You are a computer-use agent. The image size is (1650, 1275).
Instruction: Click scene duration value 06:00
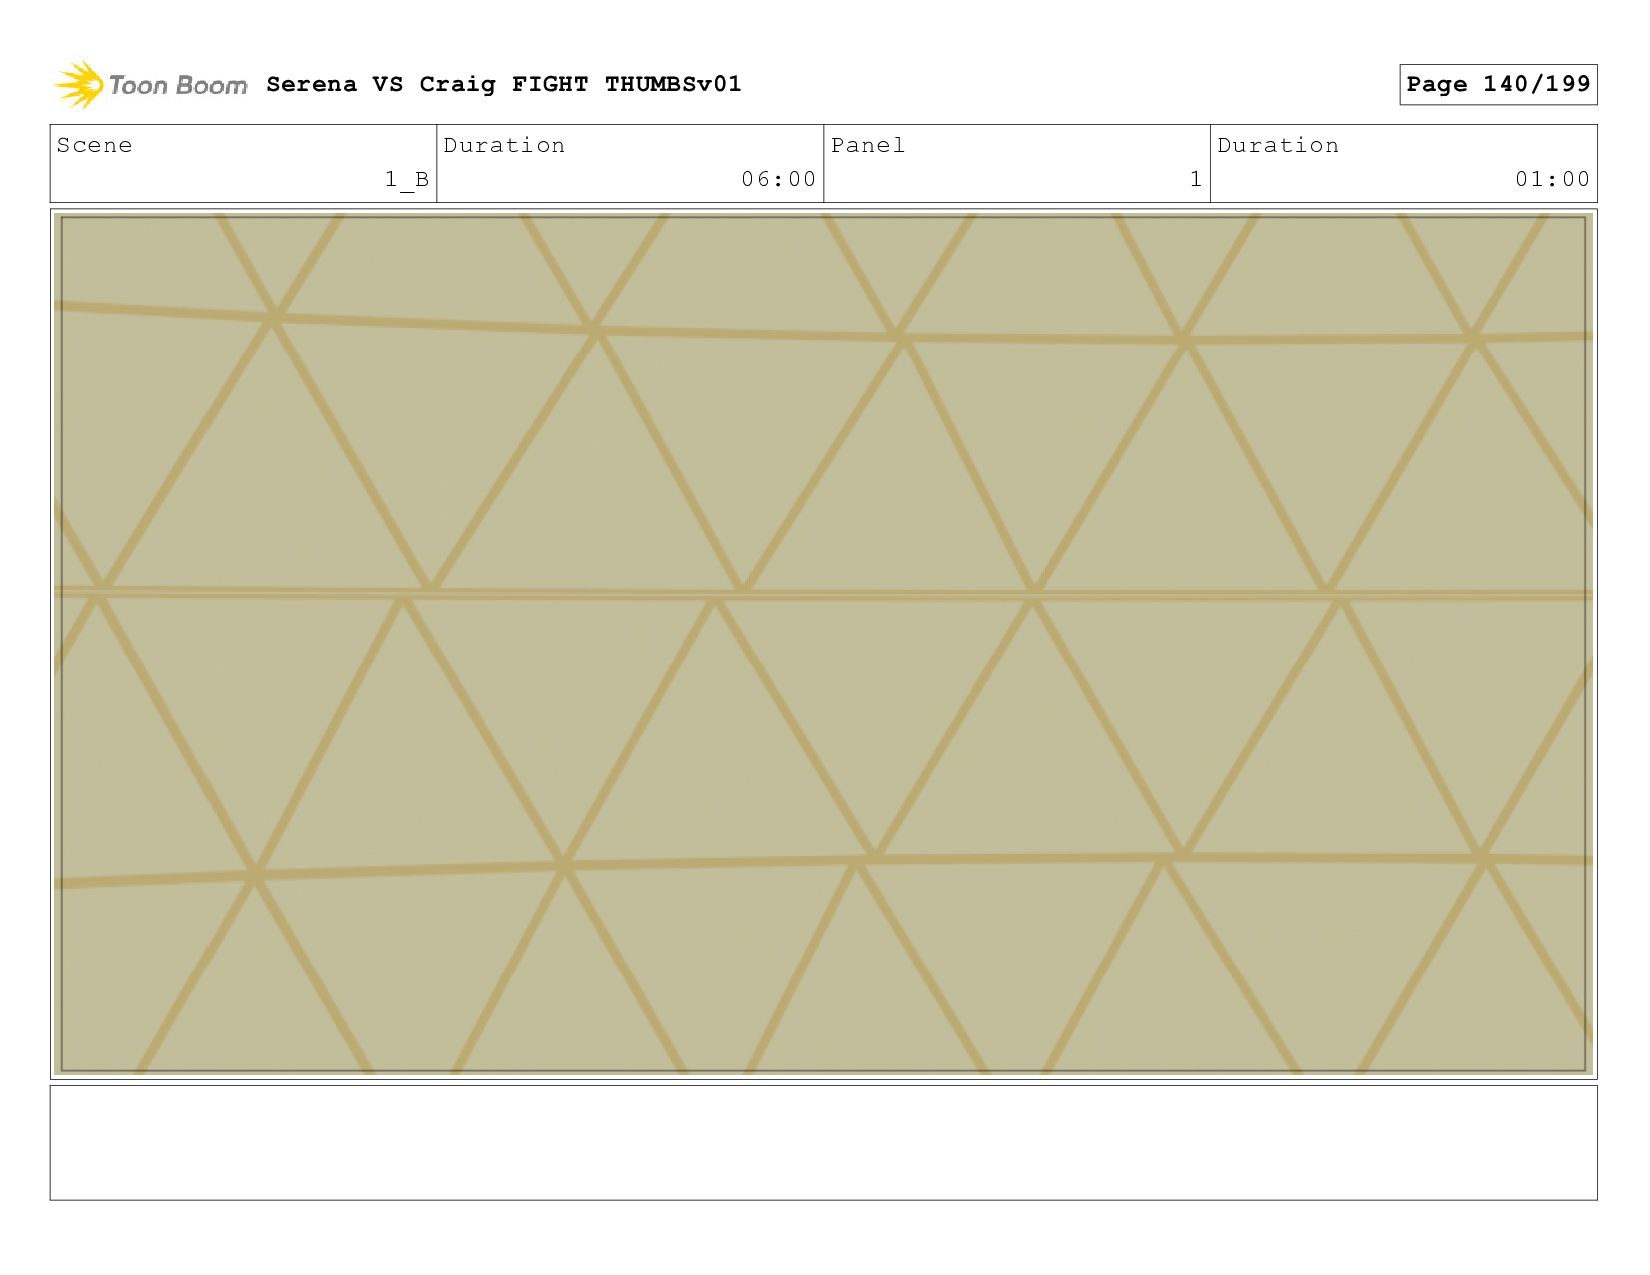coord(779,179)
